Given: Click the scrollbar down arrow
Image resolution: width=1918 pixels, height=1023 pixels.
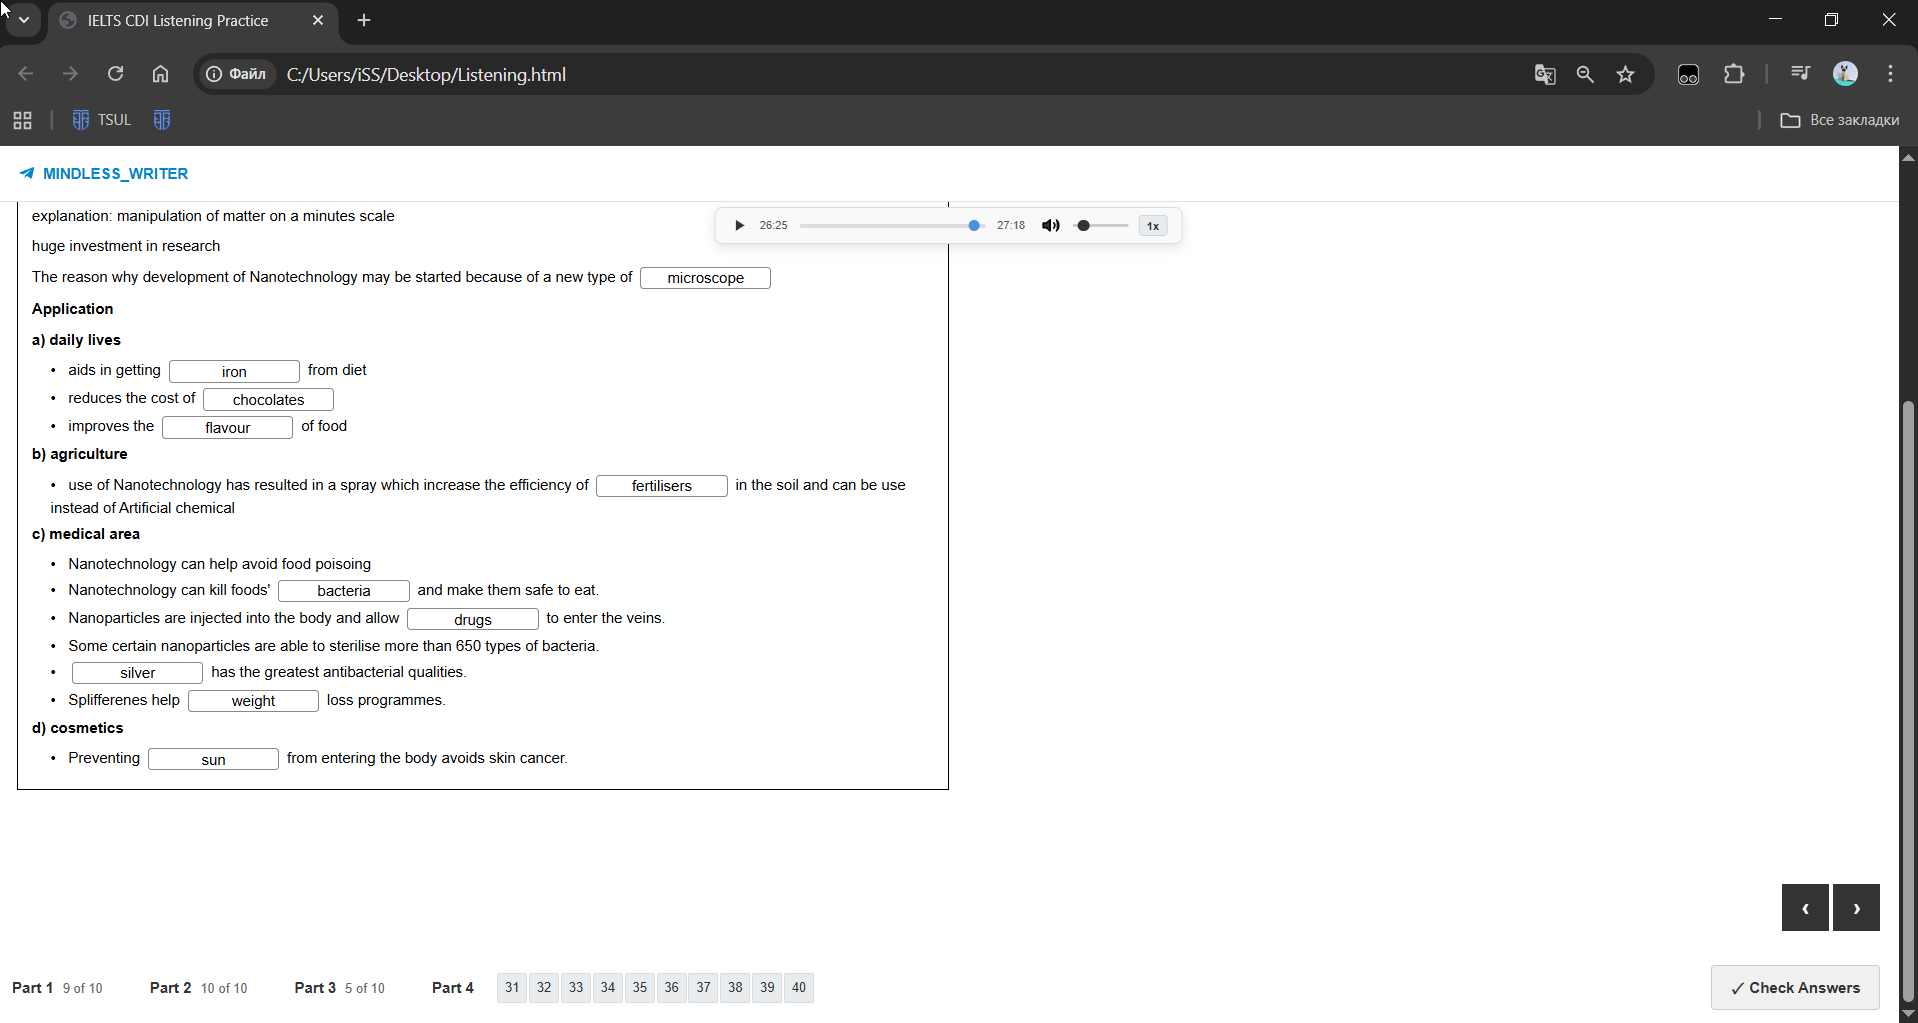Looking at the screenshot, I should click(1908, 1013).
